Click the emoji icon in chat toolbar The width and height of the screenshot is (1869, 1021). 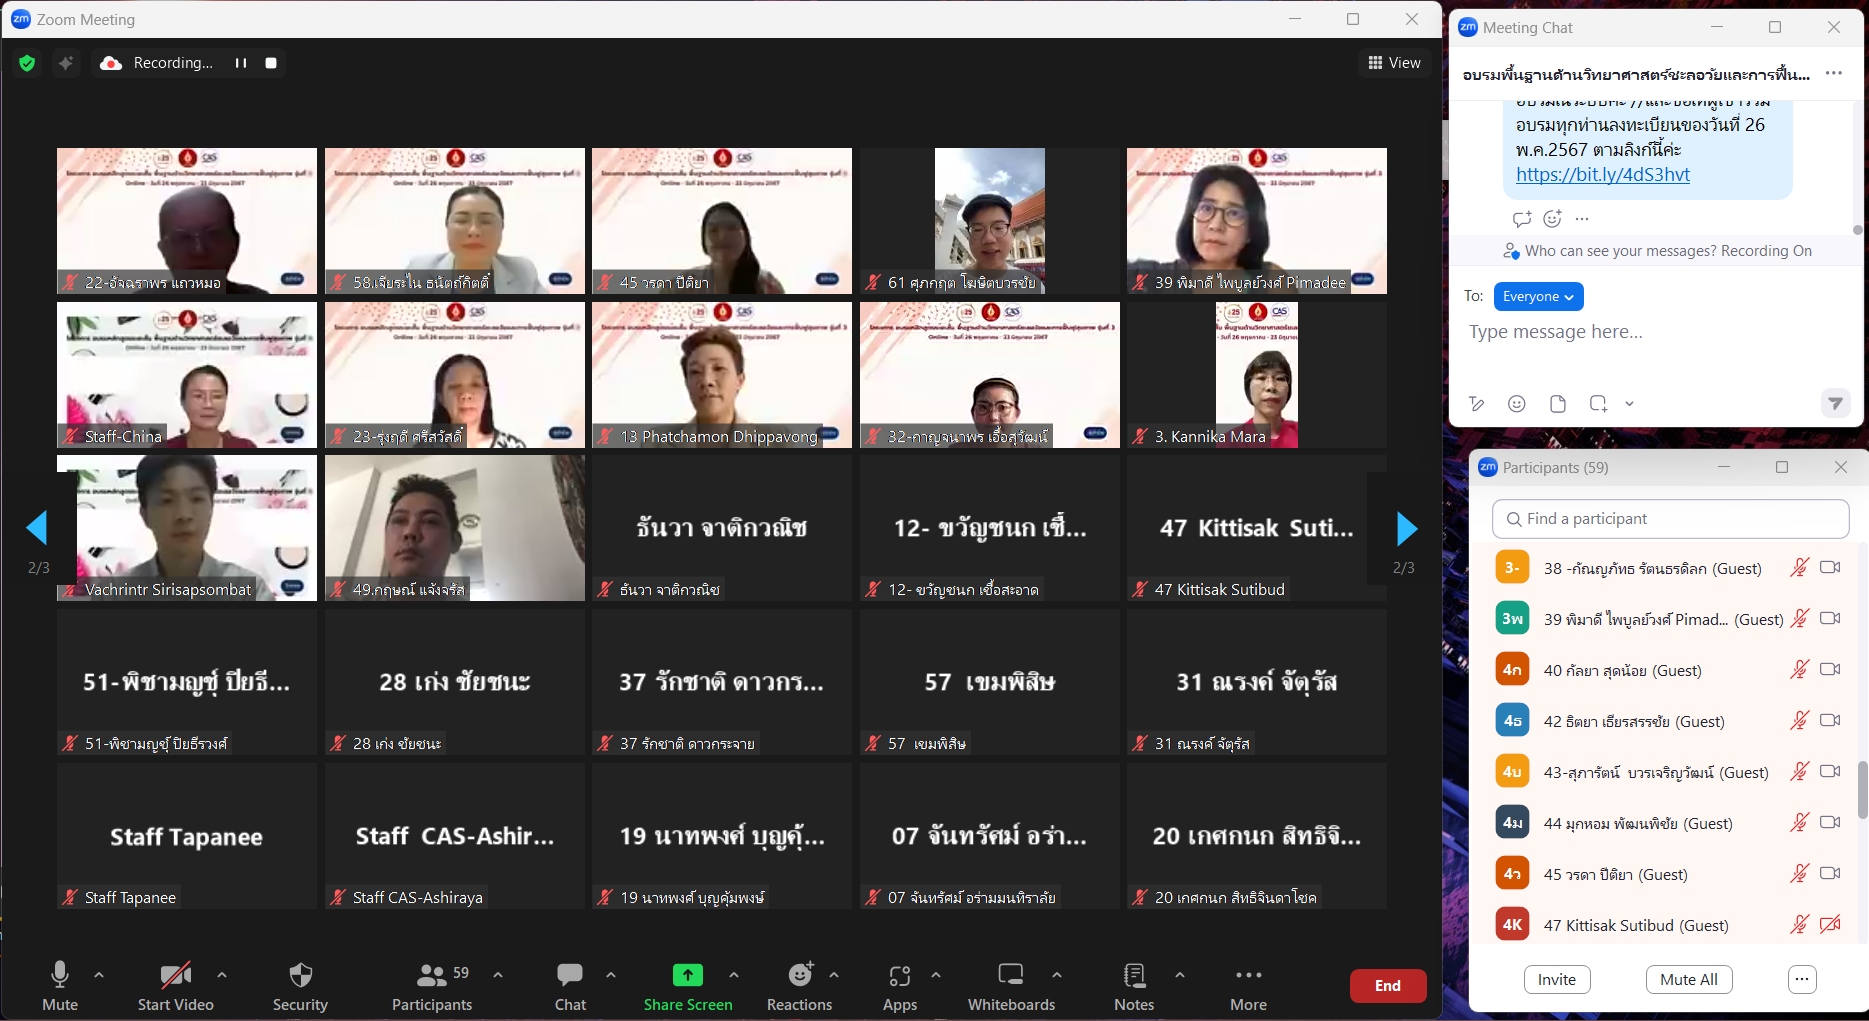point(1517,404)
